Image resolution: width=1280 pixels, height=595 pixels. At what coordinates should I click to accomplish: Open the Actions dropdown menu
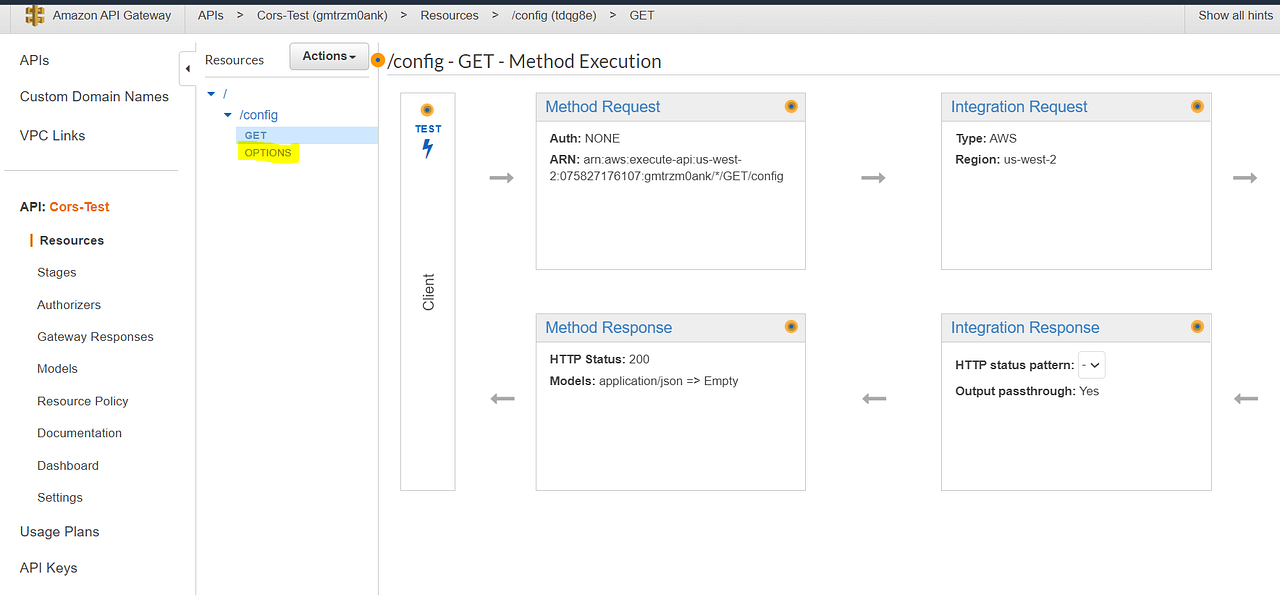(x=329, y=56)
